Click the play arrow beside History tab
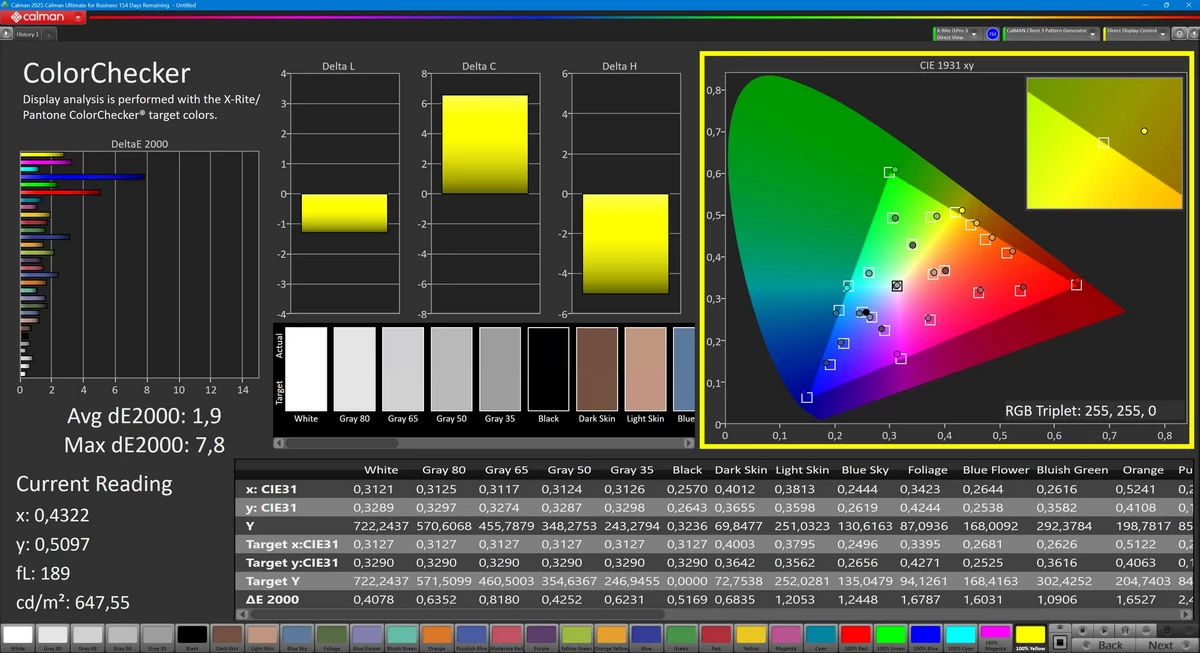1200x653 pixels. click(7, 34)
